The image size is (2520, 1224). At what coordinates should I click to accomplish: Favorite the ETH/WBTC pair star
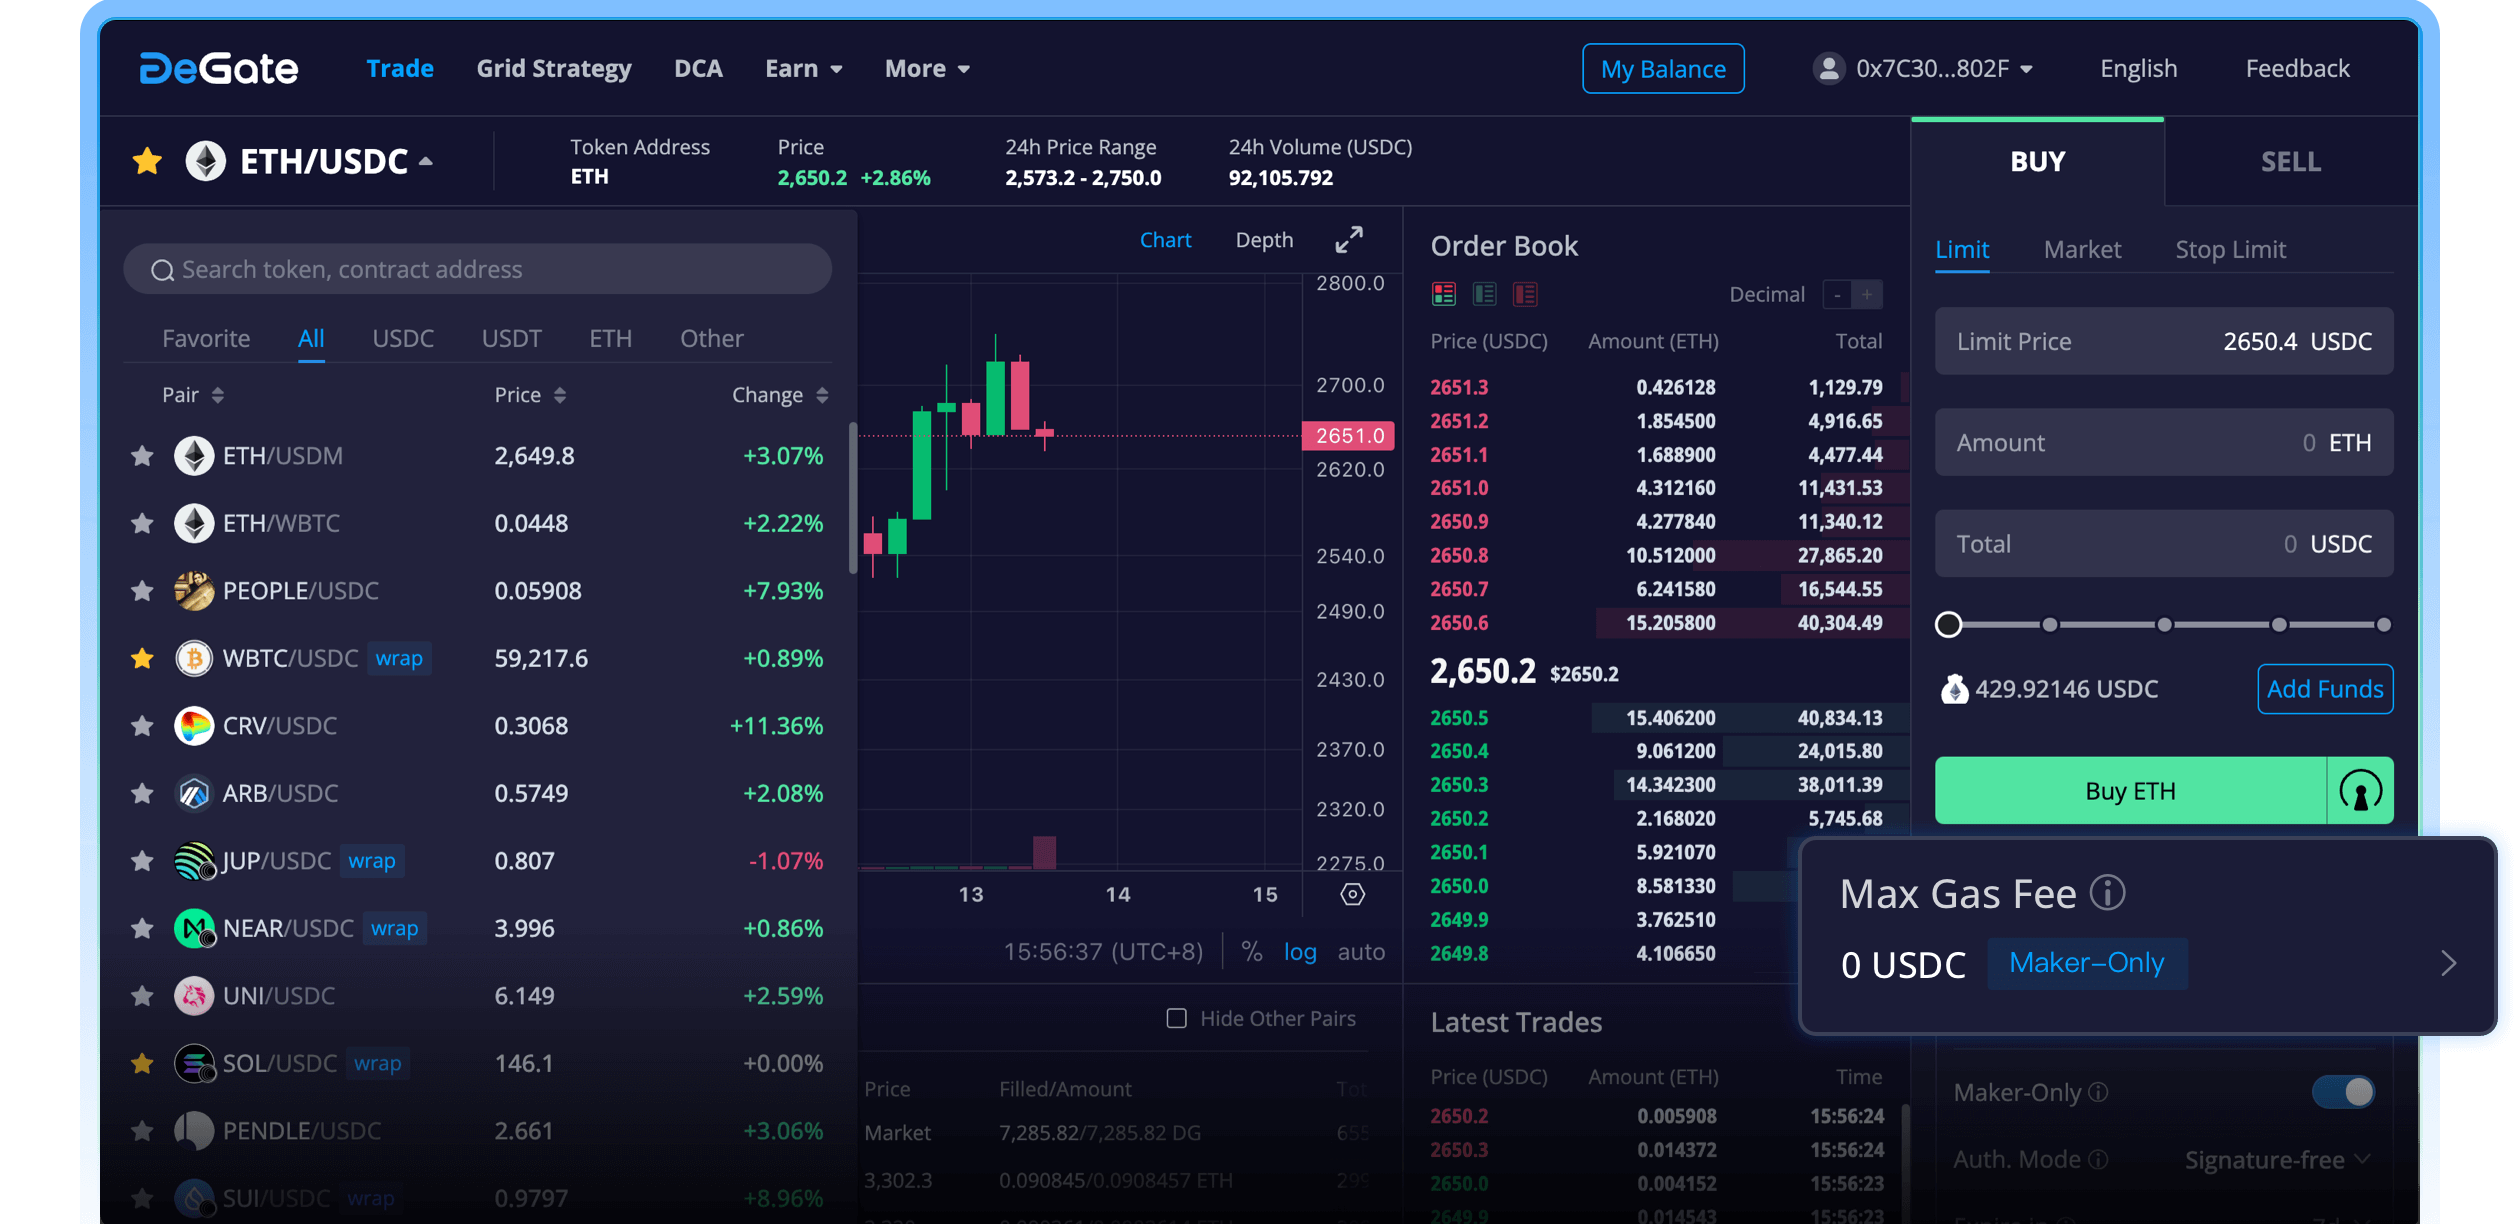pos(142,523)
